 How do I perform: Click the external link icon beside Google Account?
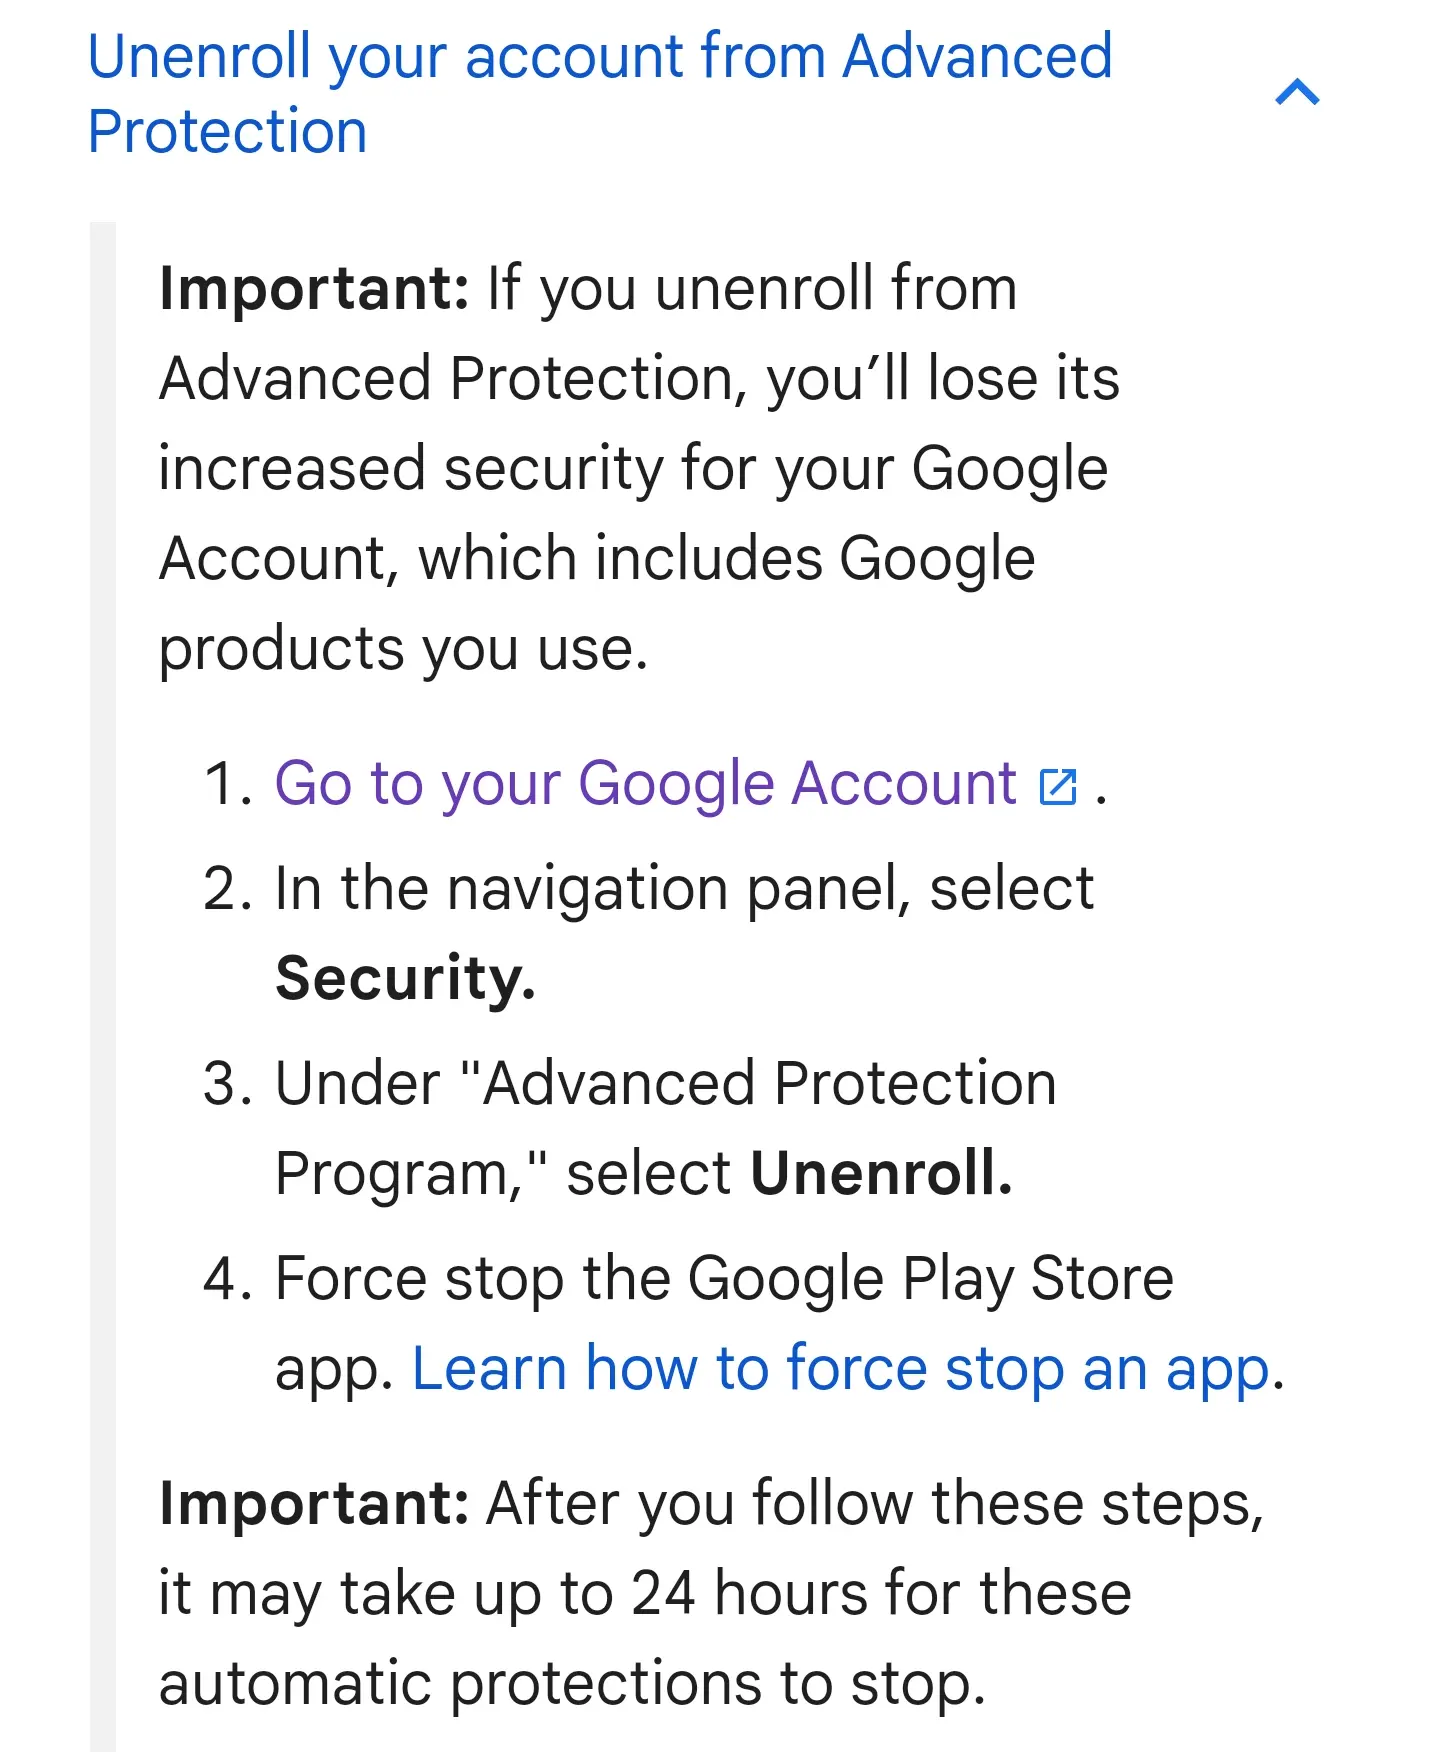1058,786
